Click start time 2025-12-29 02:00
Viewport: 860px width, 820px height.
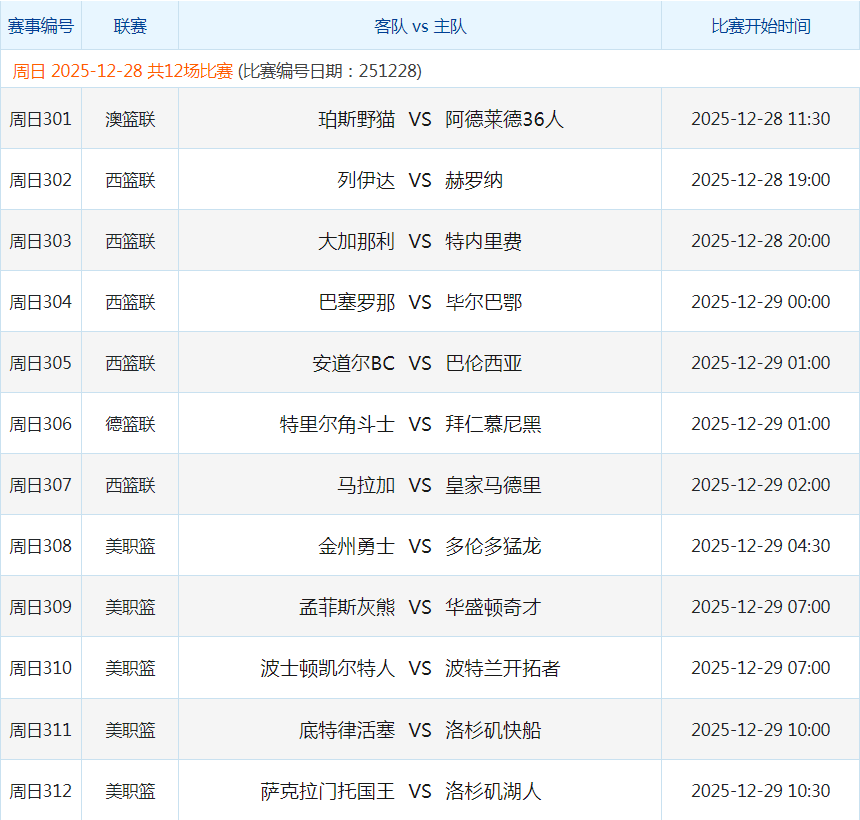761,484
